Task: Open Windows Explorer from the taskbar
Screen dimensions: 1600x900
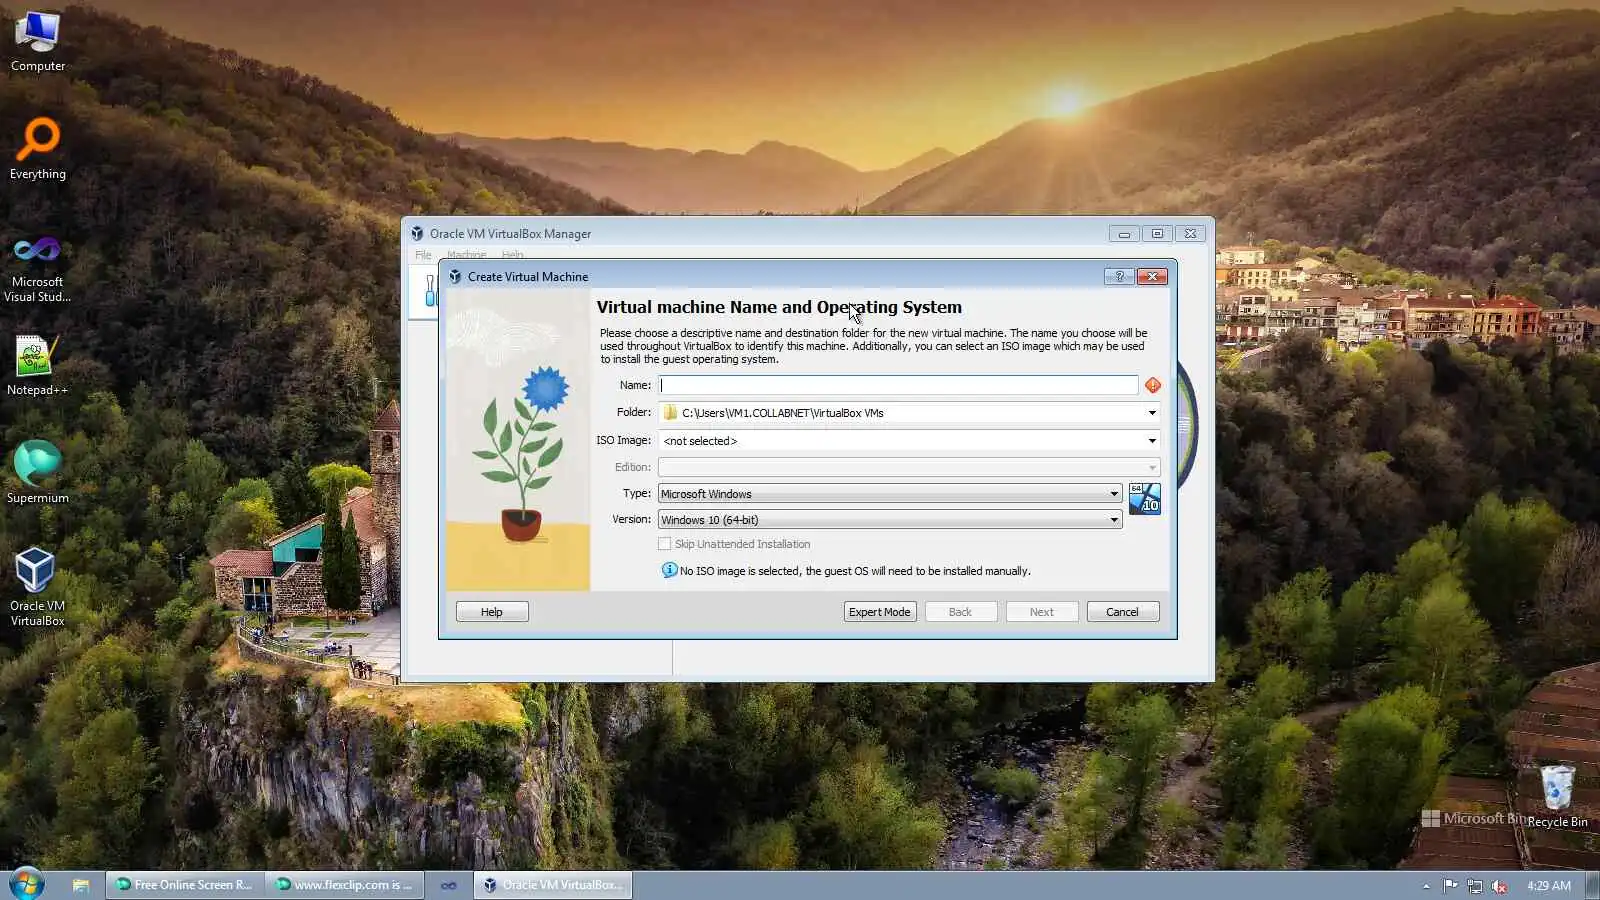Action: [81, 885]
